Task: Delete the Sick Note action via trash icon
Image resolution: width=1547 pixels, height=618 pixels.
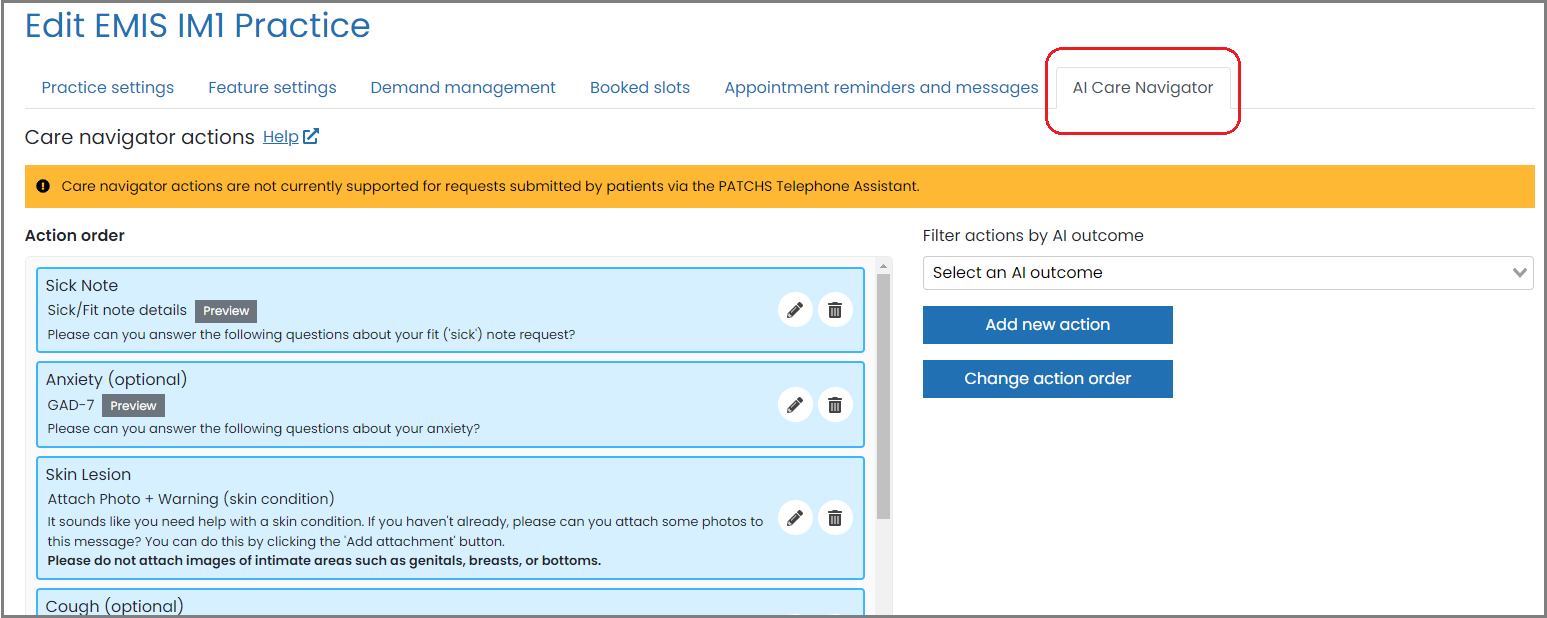Action: [835, 310]
